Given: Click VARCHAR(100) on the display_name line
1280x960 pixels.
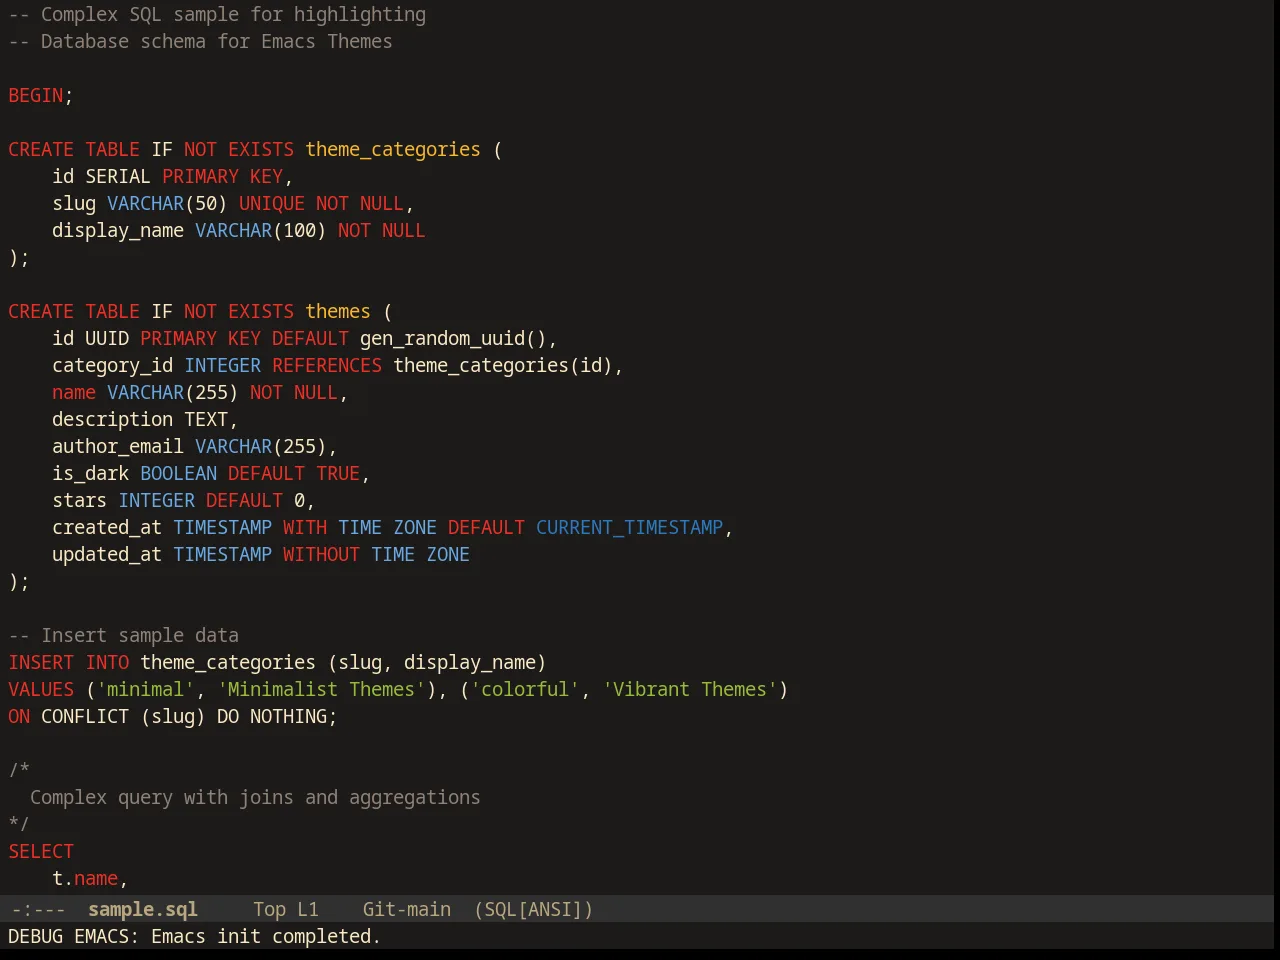Looking at the screenshot, I should (261, 230).
